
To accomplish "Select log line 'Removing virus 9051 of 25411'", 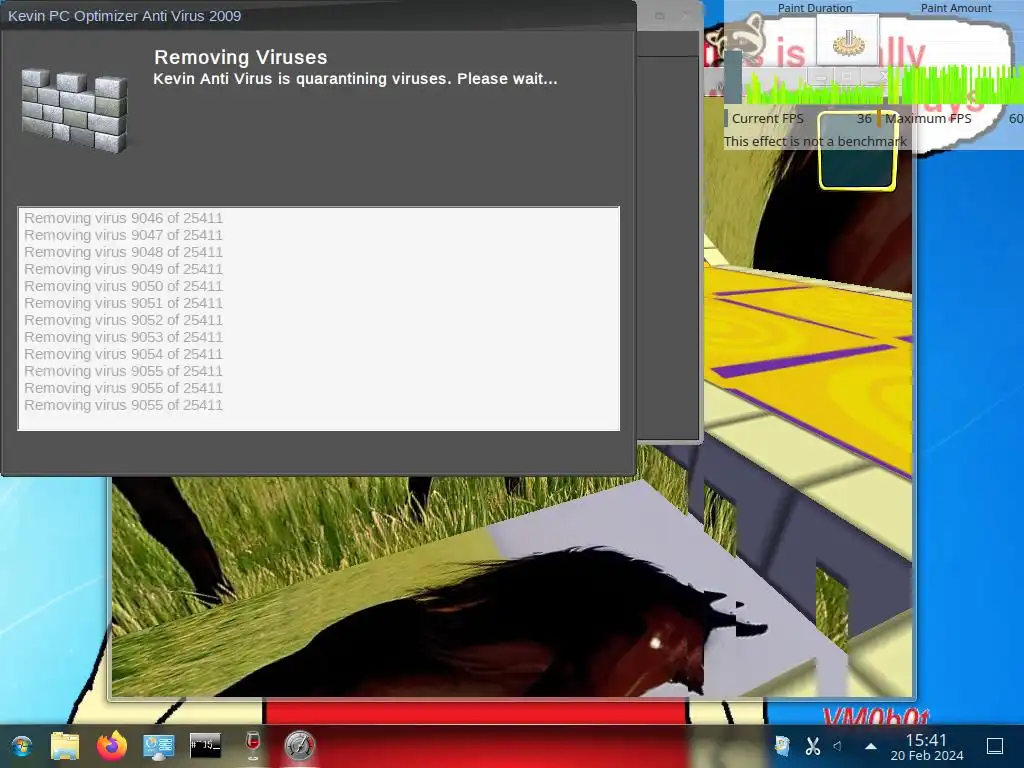I will pyautogui.click(x=123, y=303).
